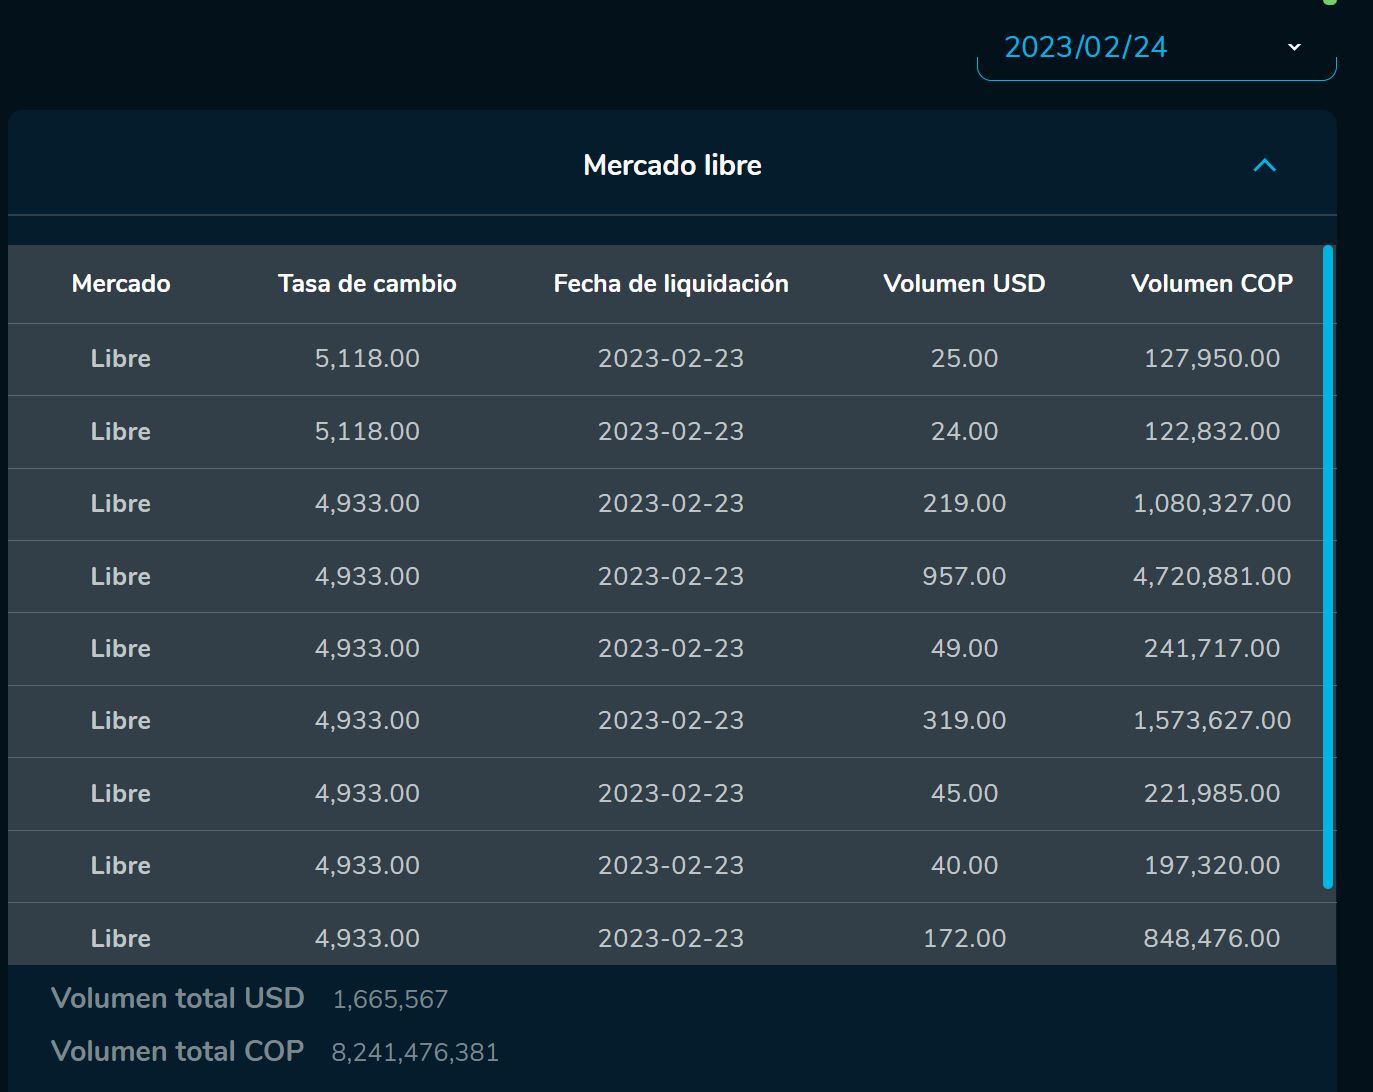The image size is (1373, 1092).
Task: Click the 49.00 USD volume cell
Action: point(964,648)
